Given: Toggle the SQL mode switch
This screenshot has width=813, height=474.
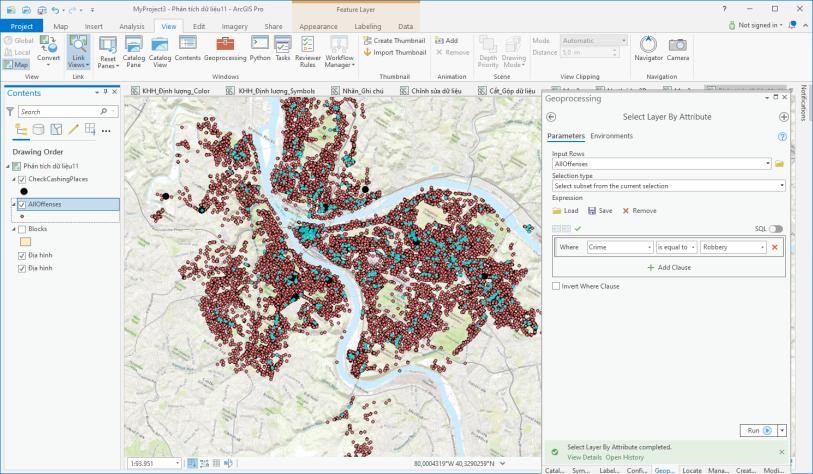Looking at the screenshot, I should (776, 229).
